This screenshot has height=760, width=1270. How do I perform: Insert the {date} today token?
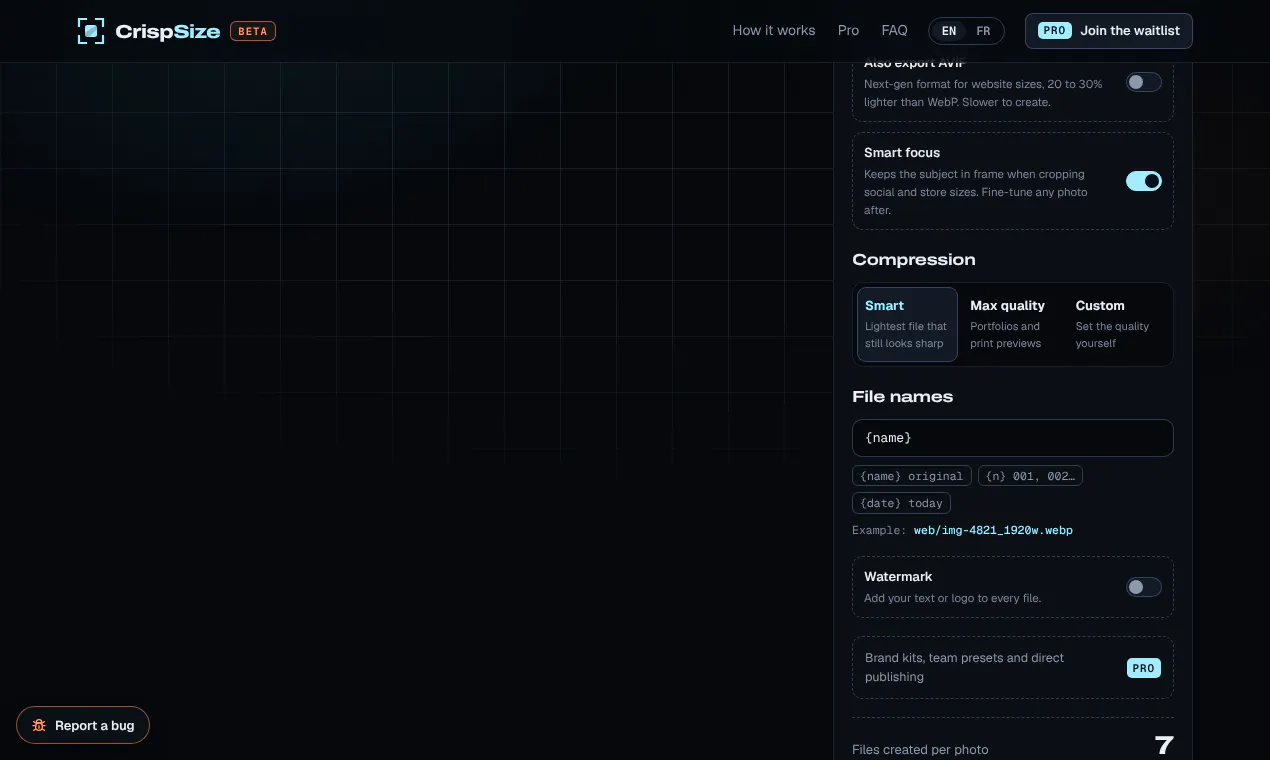pos(901,503)
